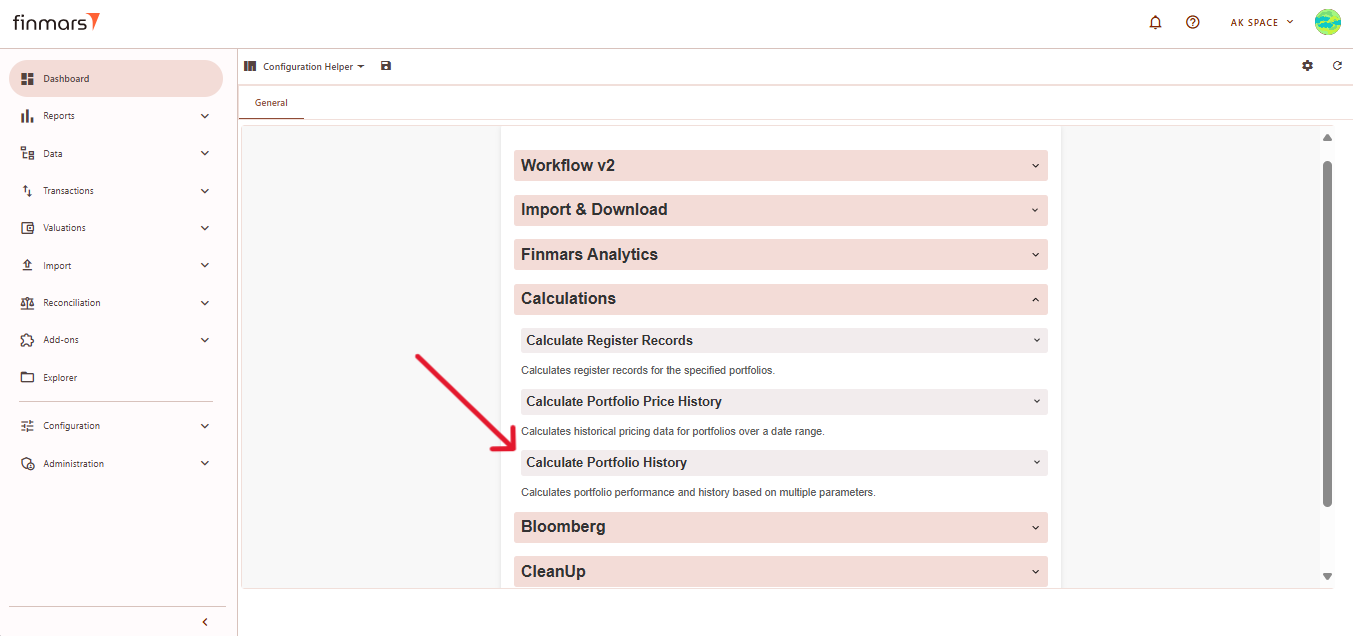Click the Finmars logo
This screenshot has width=1353, height=636.
(x=56, y=22)
